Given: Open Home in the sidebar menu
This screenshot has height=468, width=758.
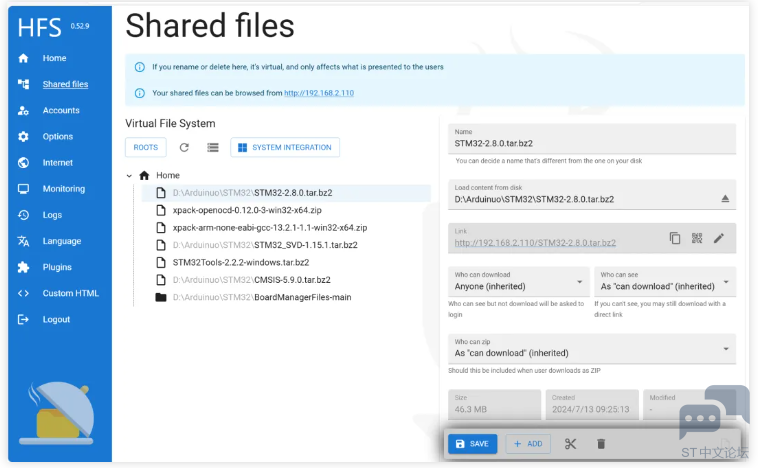Looking at the screenshot, I should (54, 58).
